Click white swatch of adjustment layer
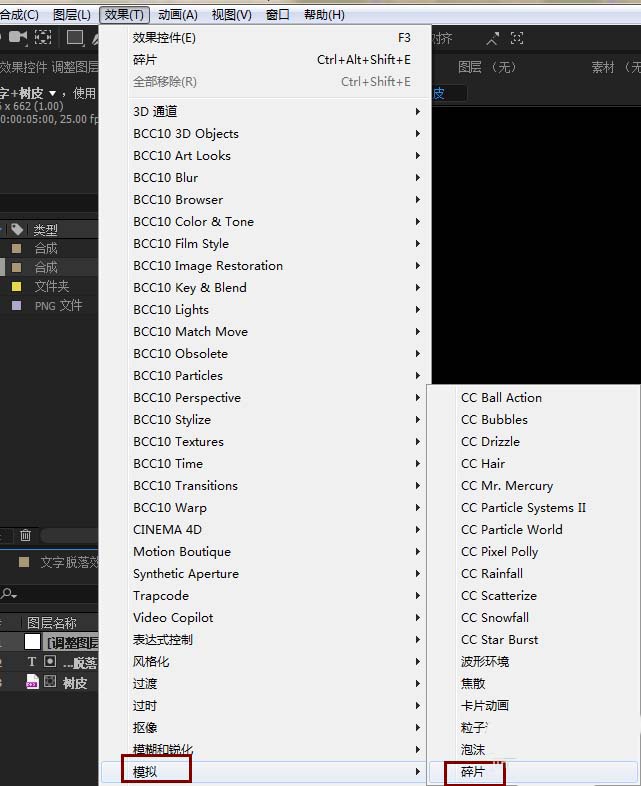The image size is (641, 786). point(32,642)
